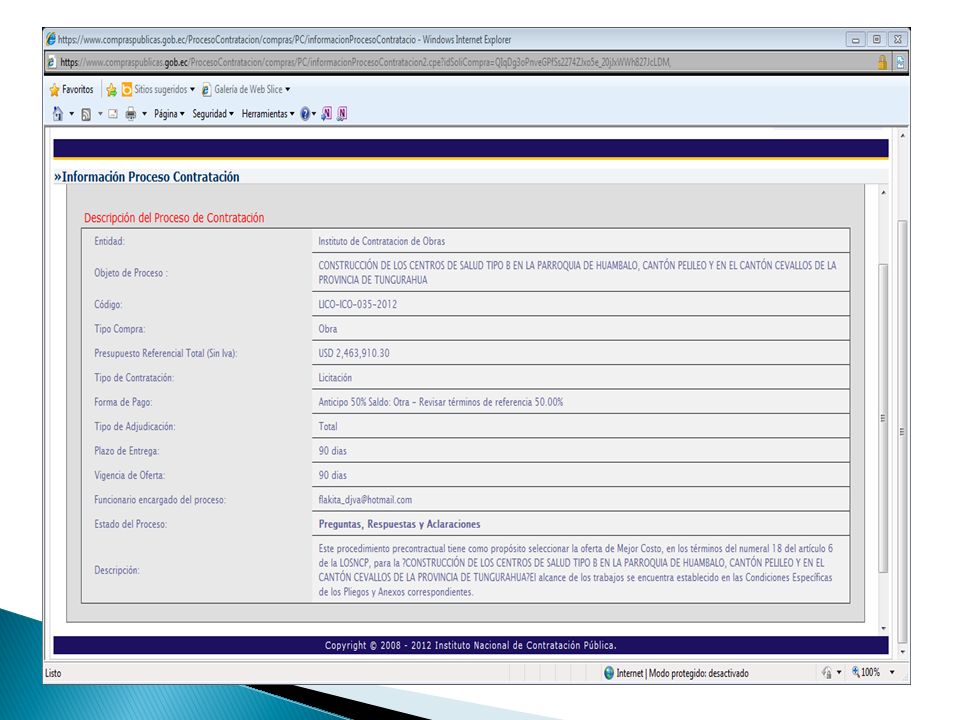The width and height of the screenshot is (960, 720).
Task: Click the read mail icon
Action: tap(113, 113)
